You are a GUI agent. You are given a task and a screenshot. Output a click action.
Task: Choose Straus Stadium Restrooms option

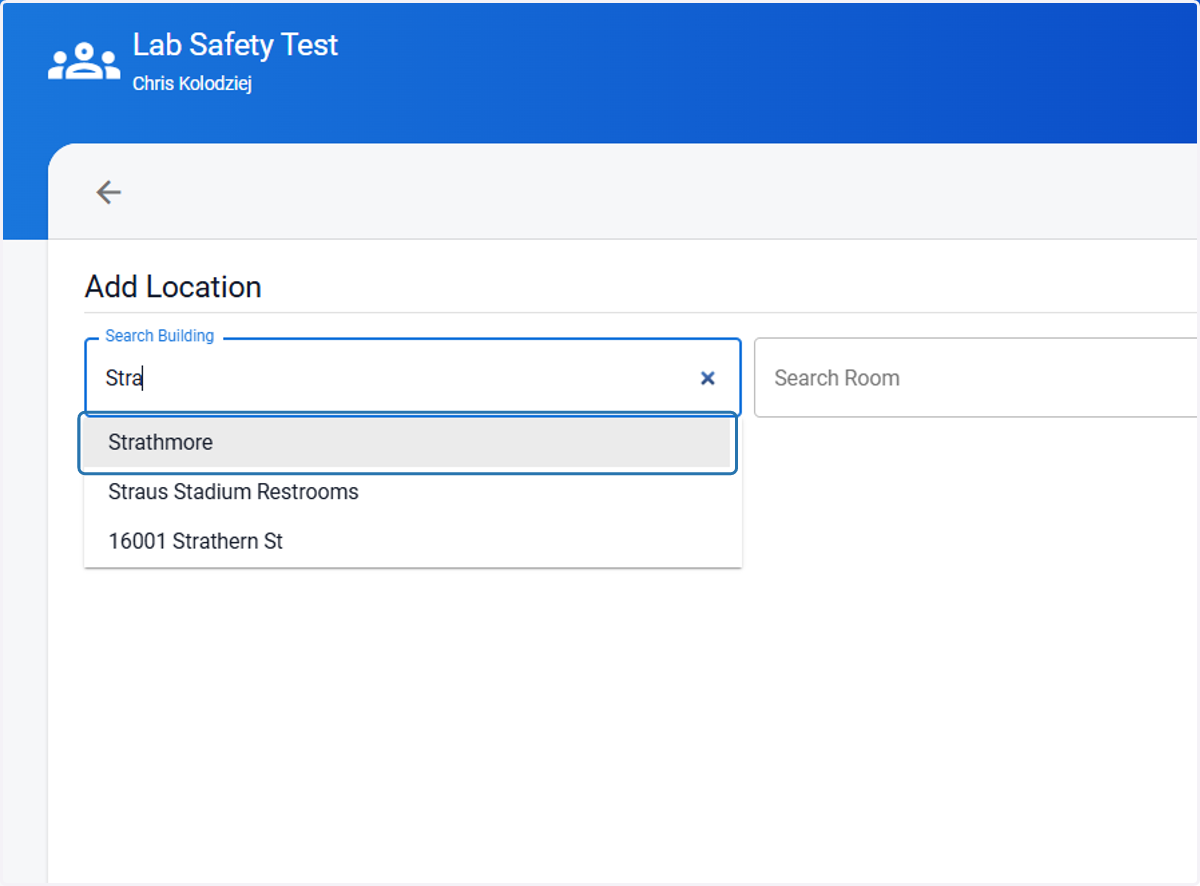(413, 492)
